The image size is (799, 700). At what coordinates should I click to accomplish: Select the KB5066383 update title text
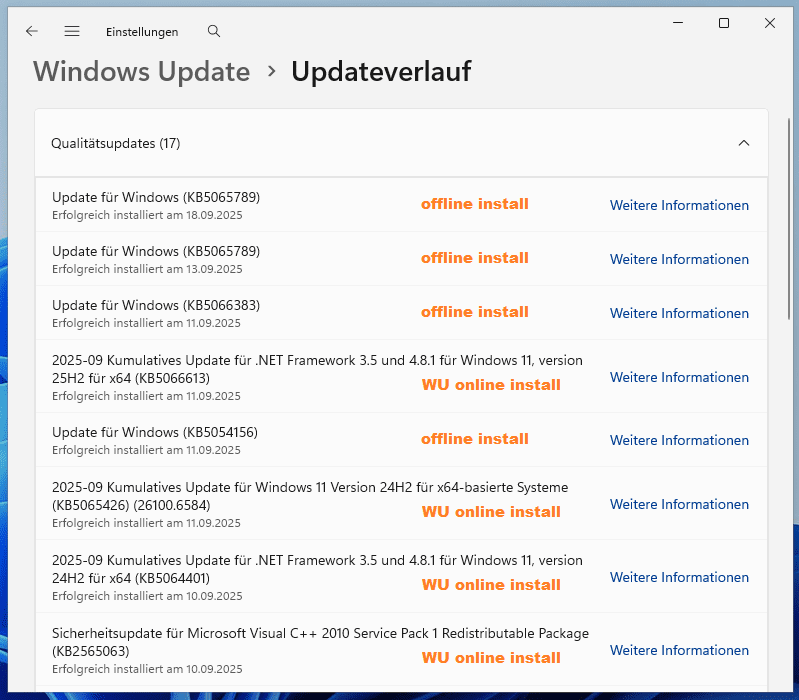click(156, 305)
